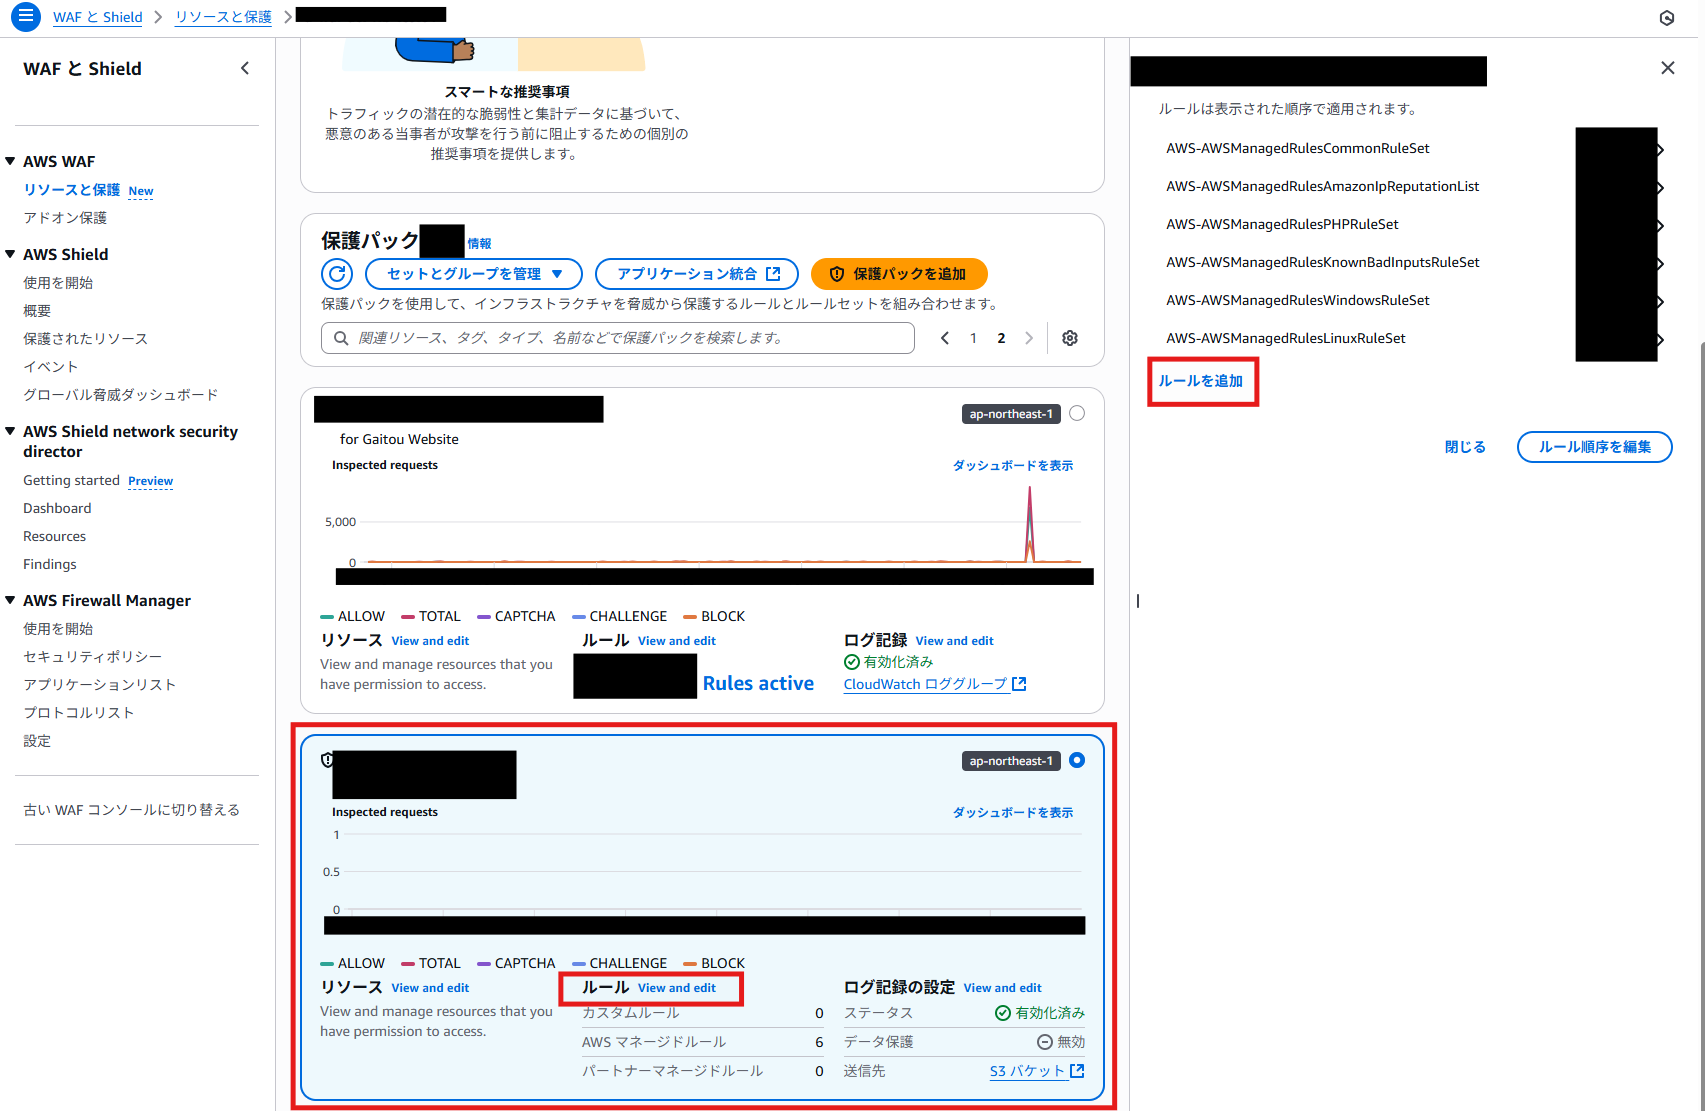Click ダッシュボードを表示 in the for Gaitou Website card
The width and height of the screenshot is (1705, 1111).
(1013, 466)
